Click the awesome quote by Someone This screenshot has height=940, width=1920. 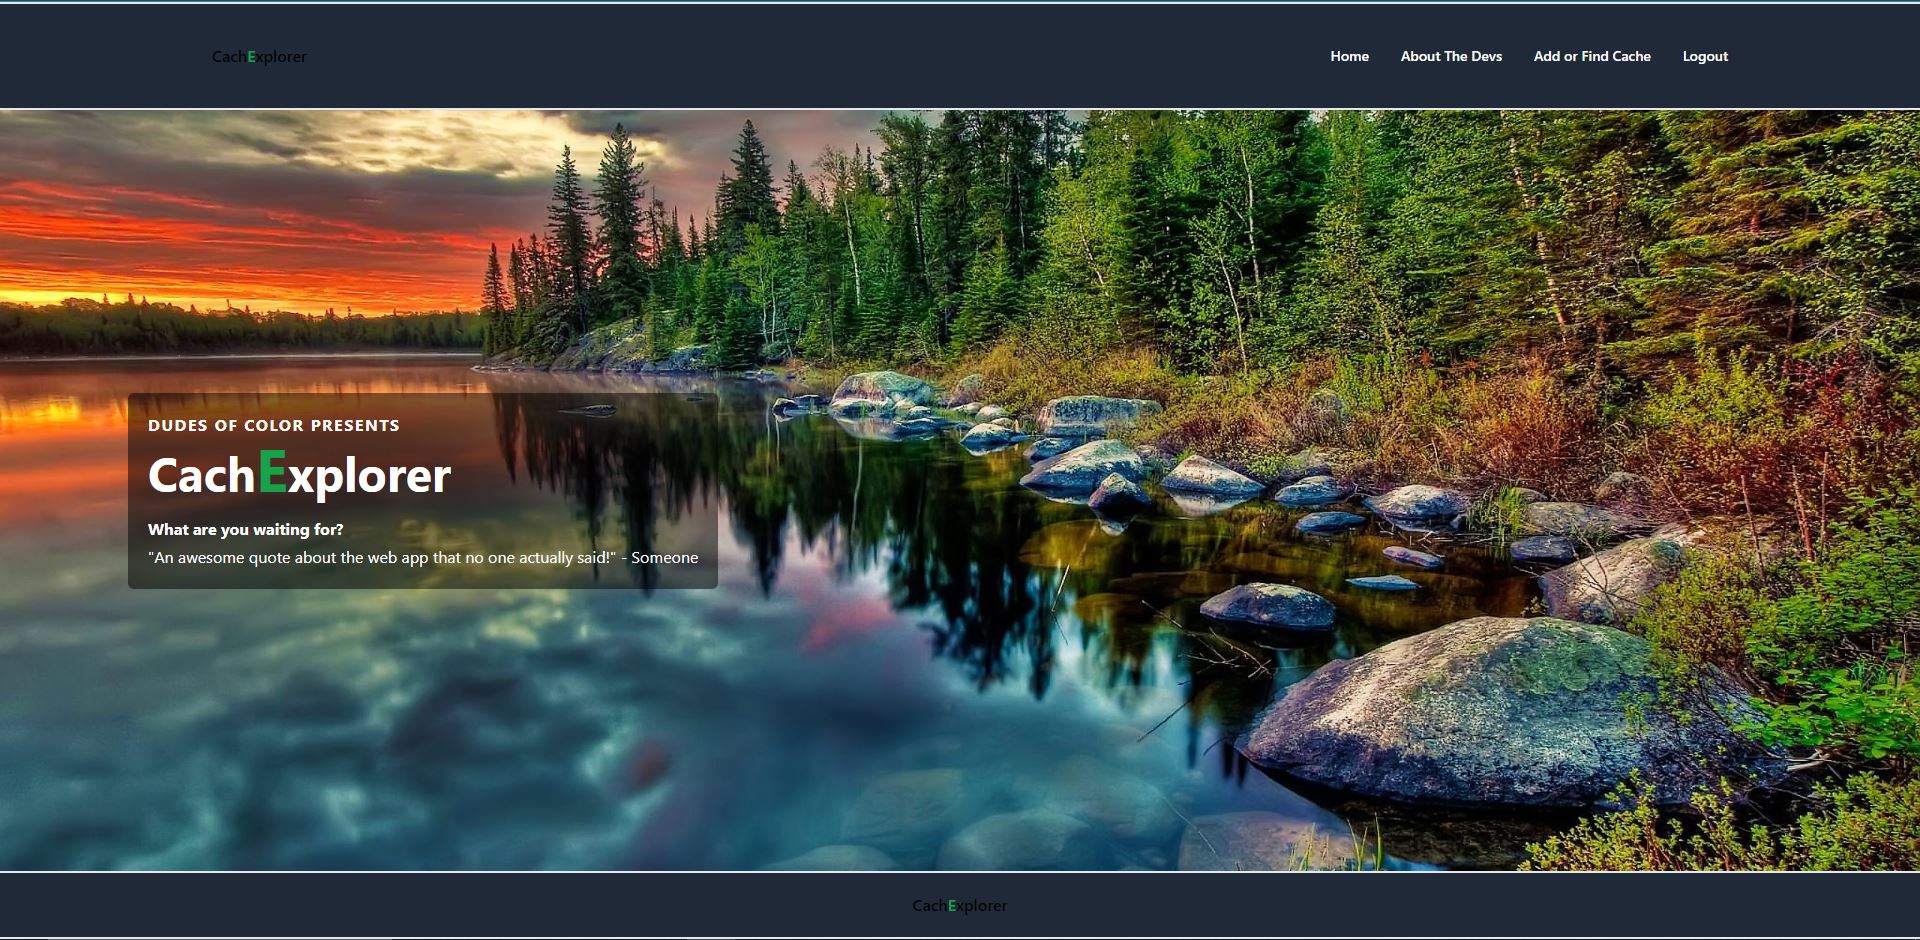(x=423, y=558)
